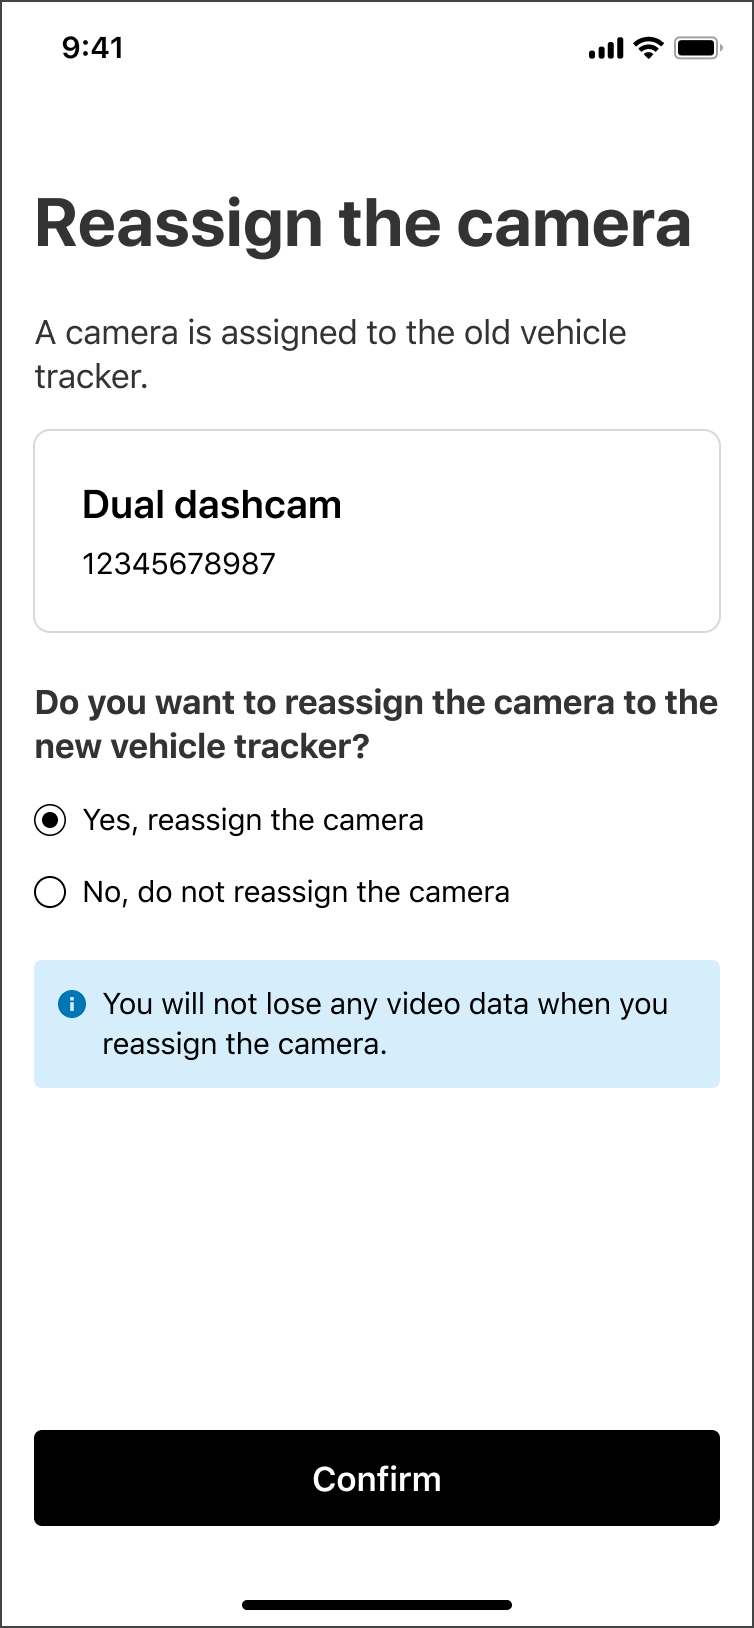Tap the 'Reassign the camera' heading
The image size is (754, 1628).
click(363, 222)
